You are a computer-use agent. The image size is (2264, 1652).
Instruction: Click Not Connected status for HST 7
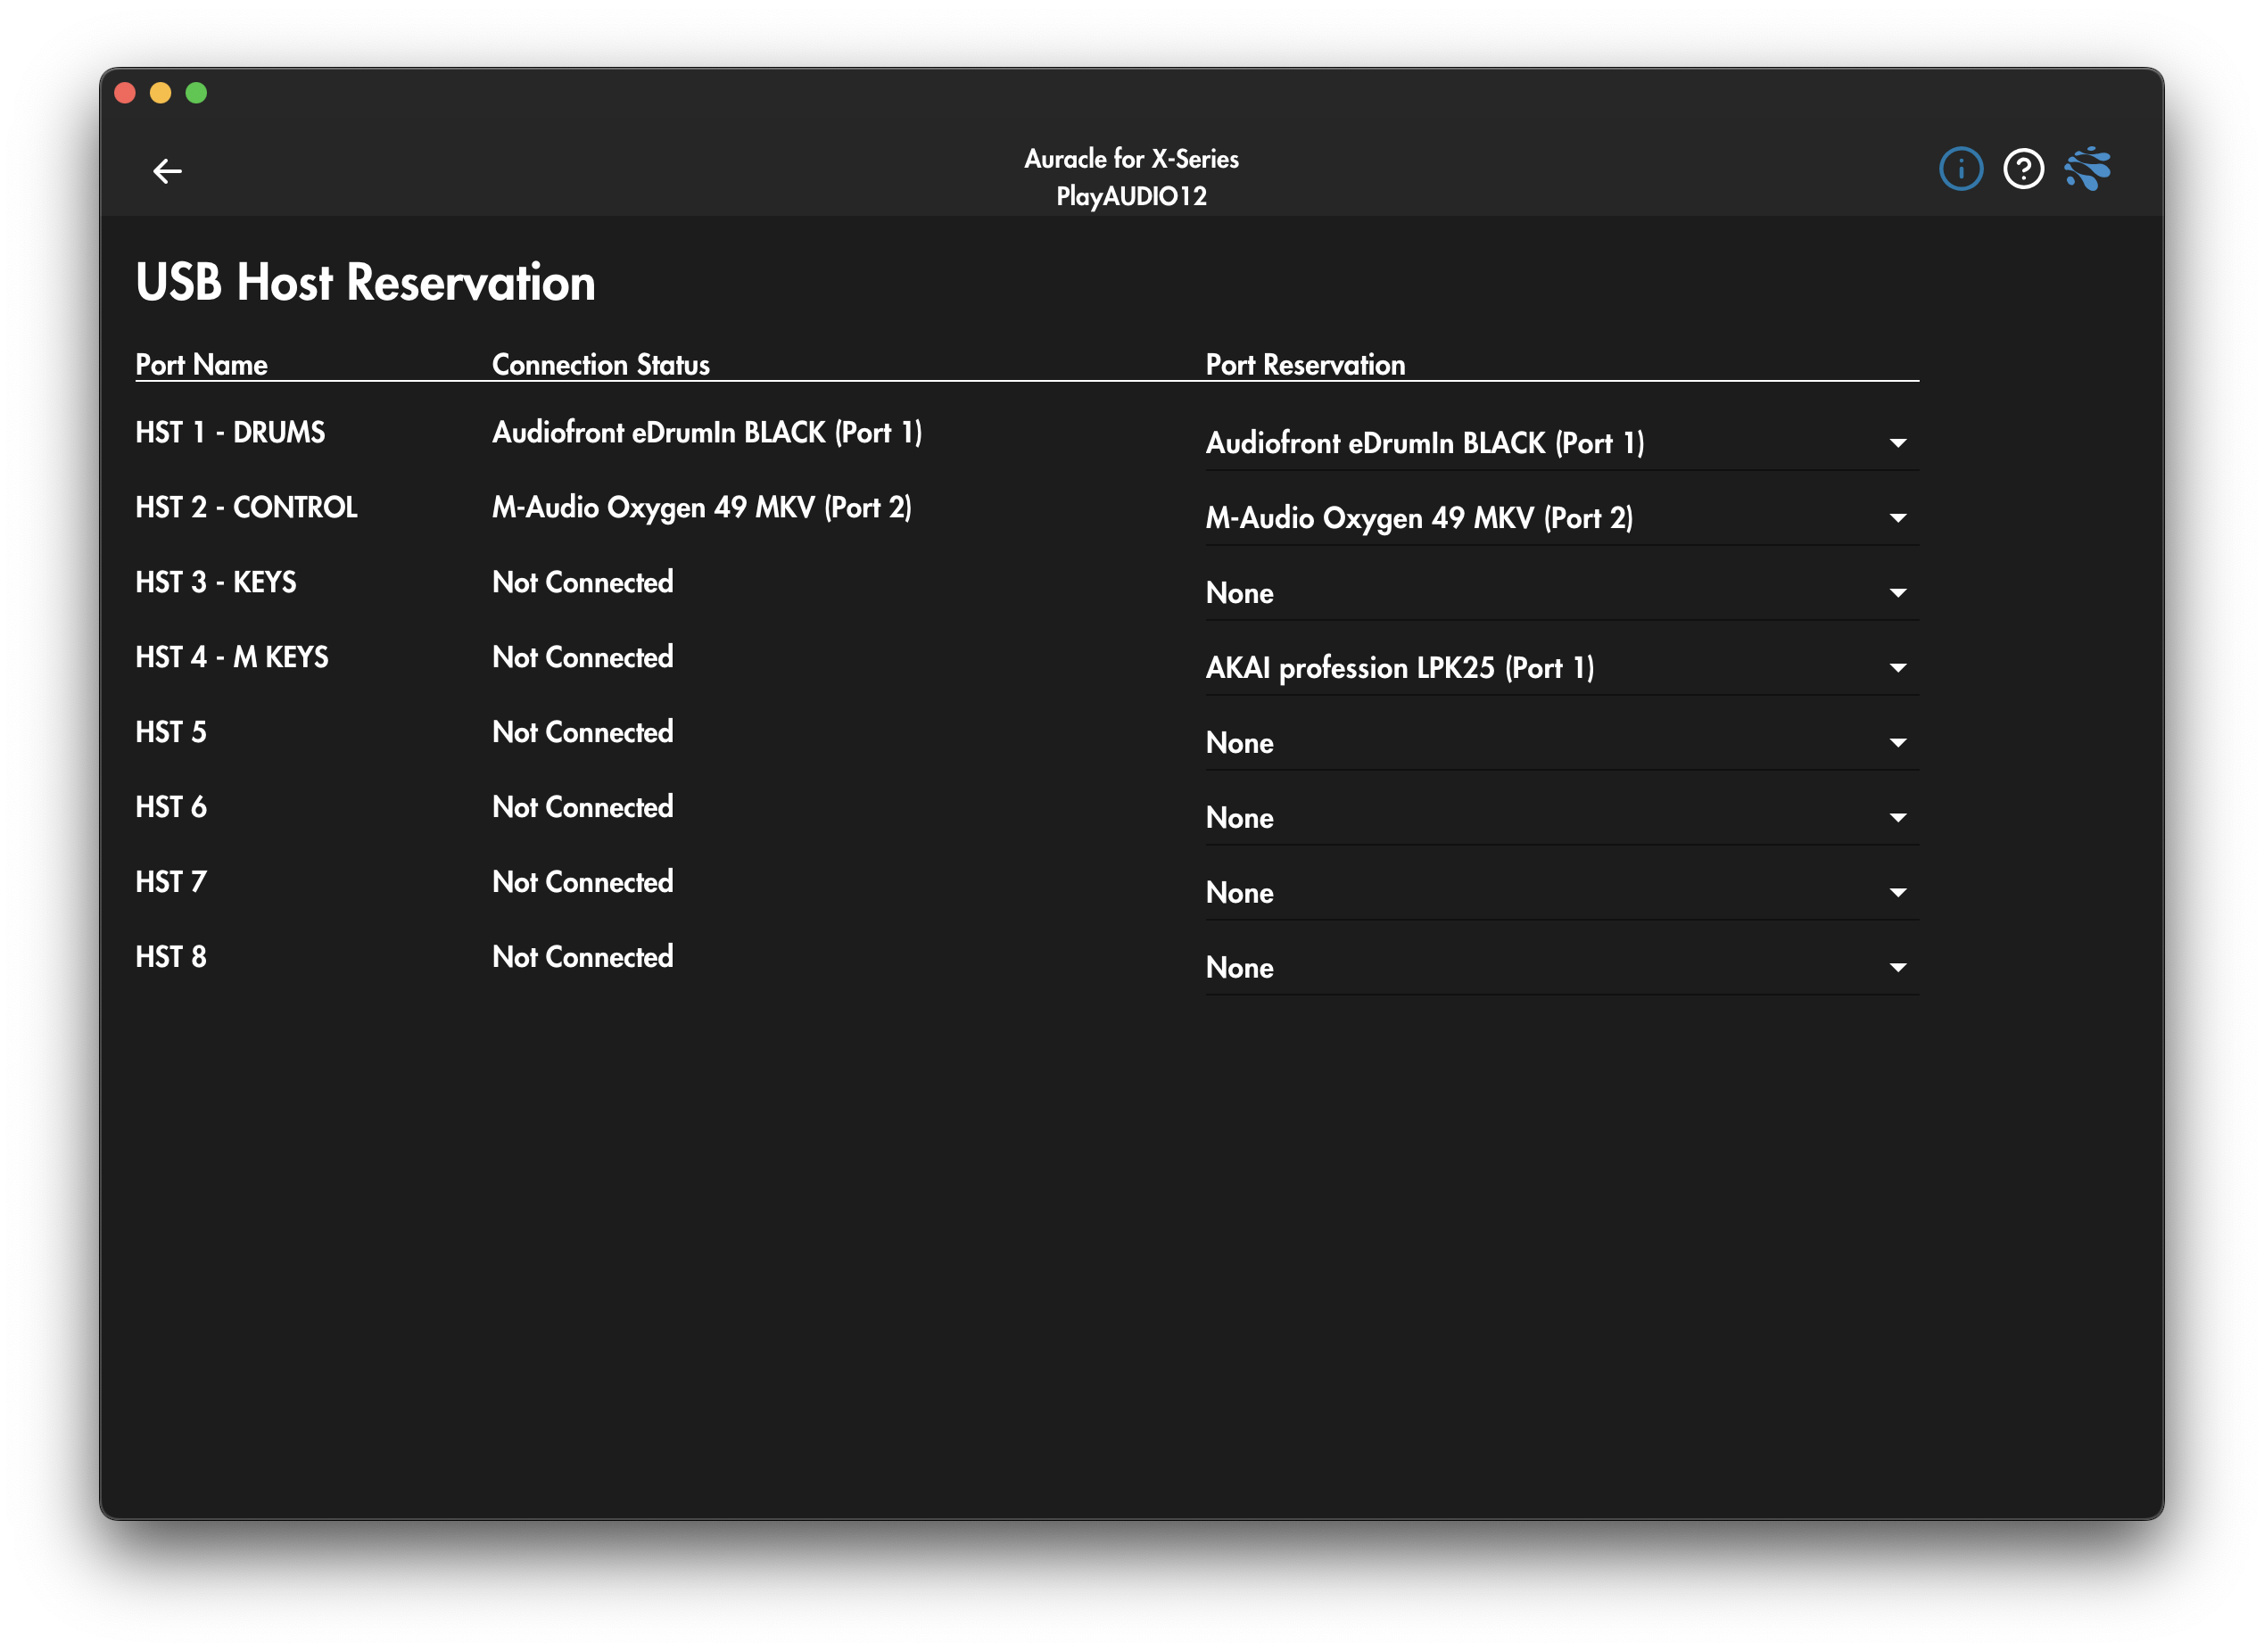coord(583,882)
